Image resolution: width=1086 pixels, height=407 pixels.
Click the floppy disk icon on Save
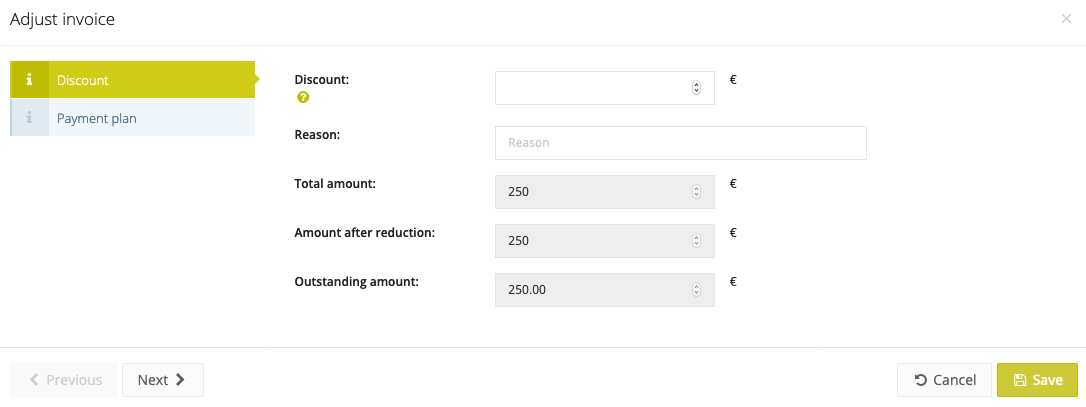(1020, 380)
